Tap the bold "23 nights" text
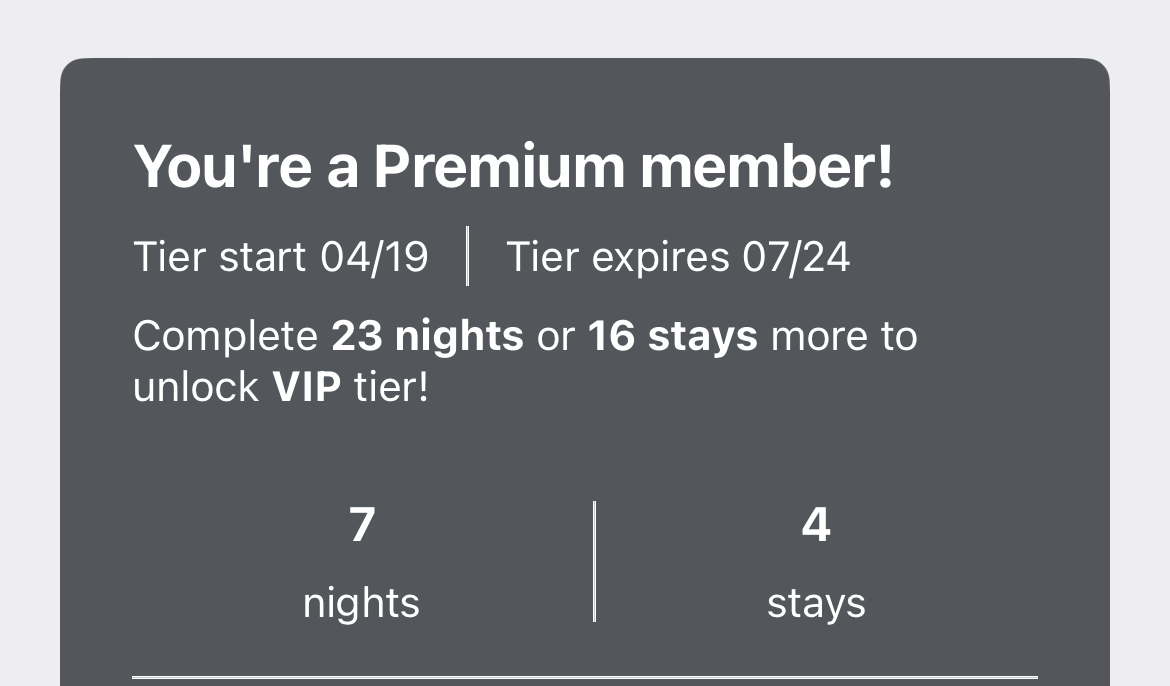The image size is (1170, 686). pyautogui.click(x=427, y=337)
